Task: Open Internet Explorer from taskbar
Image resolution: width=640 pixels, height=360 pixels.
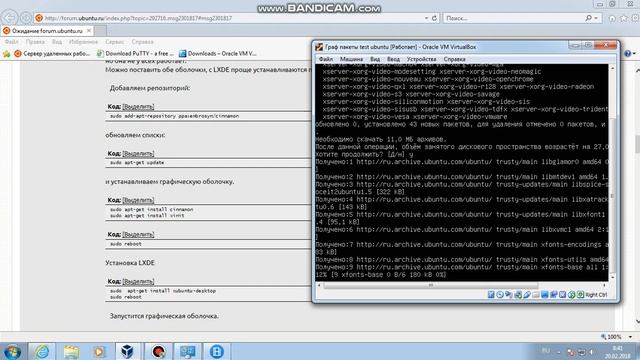Action: click(42, 351)
